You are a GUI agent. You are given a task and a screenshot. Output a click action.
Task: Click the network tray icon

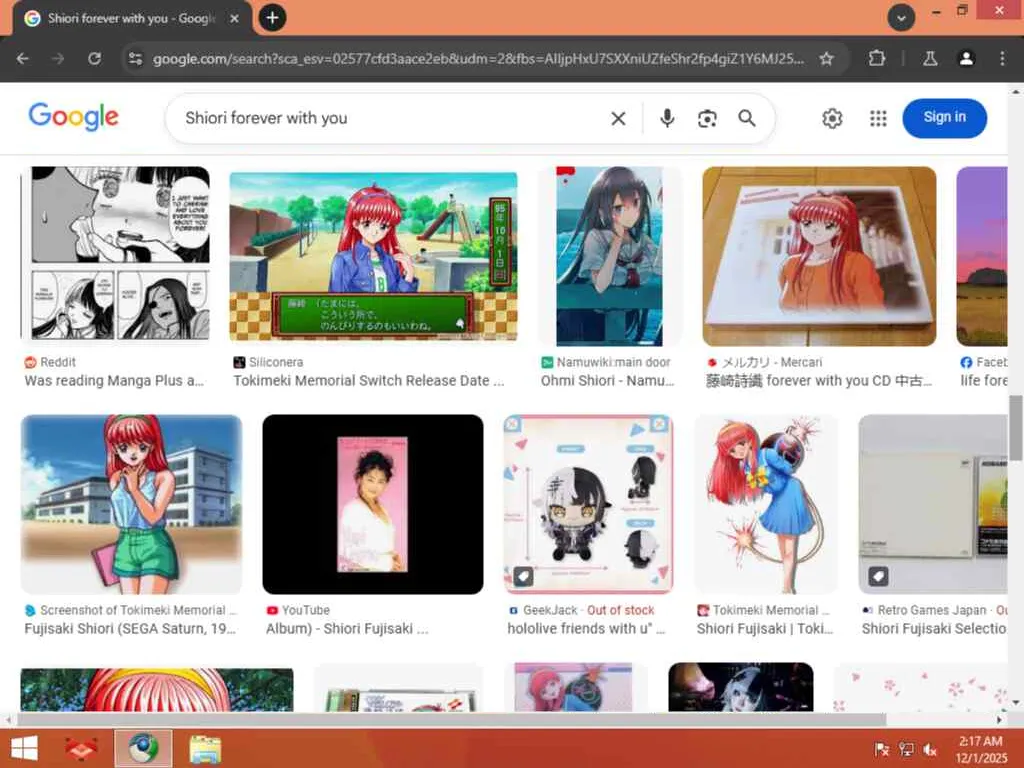[906, 750]
